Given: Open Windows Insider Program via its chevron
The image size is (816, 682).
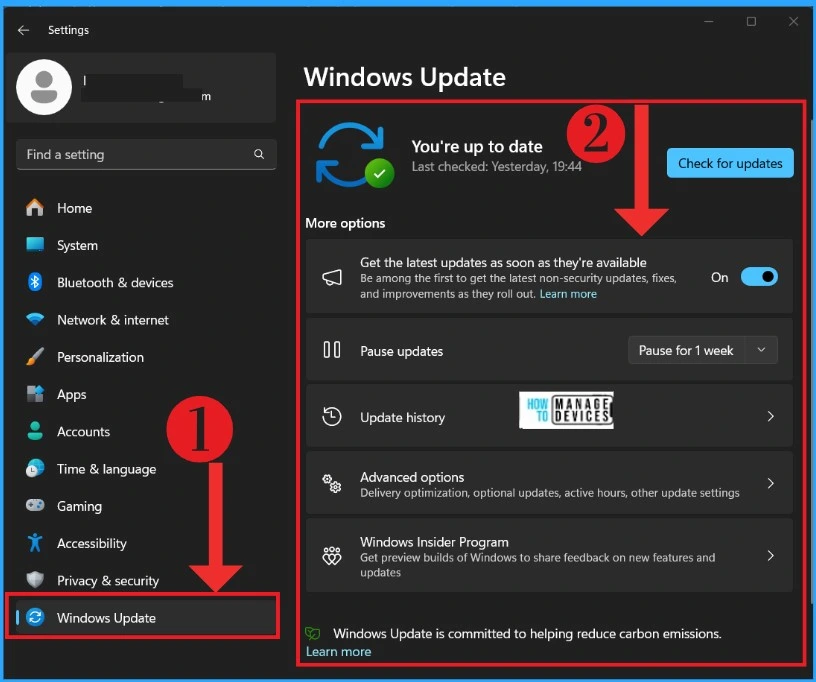Looking at the screenshot, I should (771, 556).
